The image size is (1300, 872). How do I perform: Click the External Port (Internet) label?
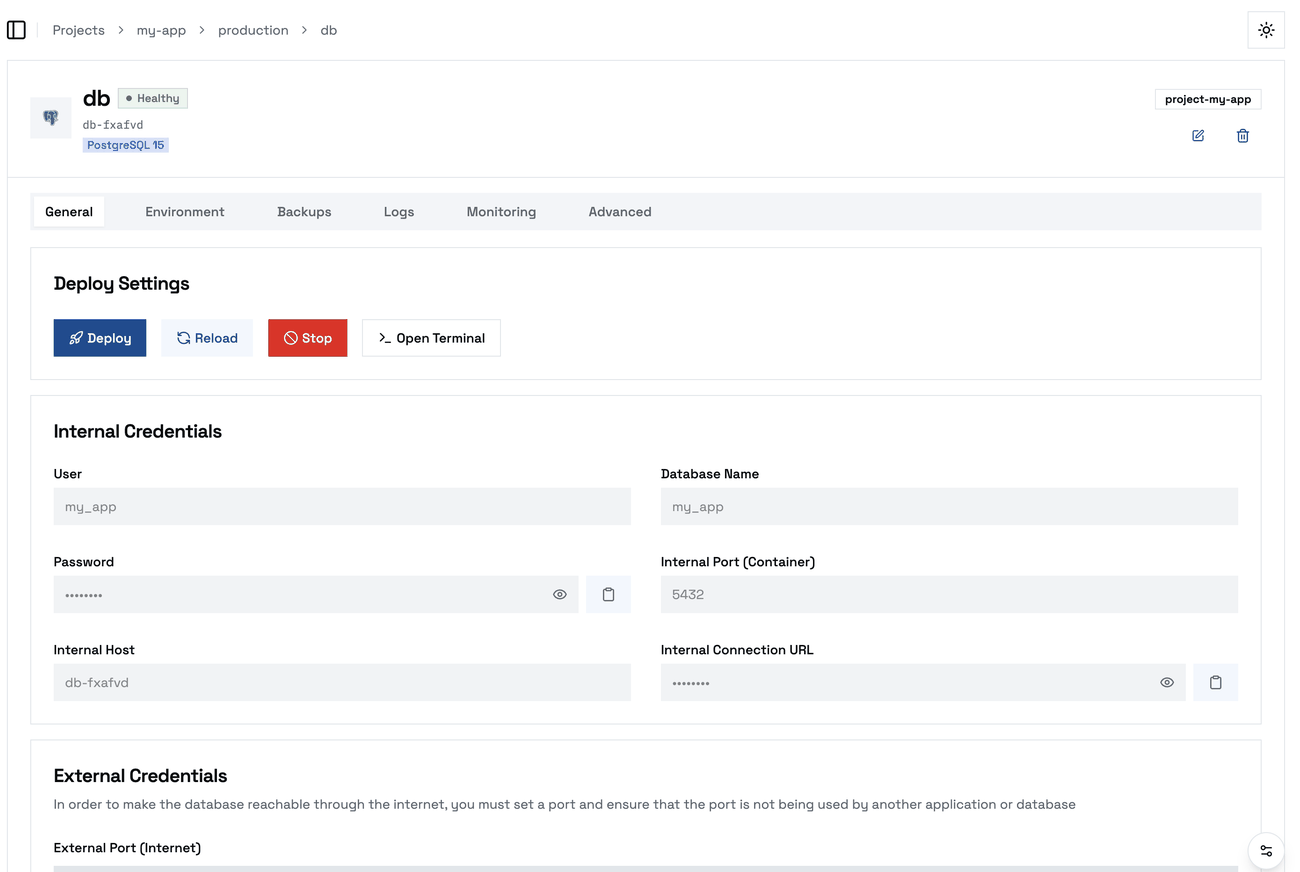click(x=127, y=848)
